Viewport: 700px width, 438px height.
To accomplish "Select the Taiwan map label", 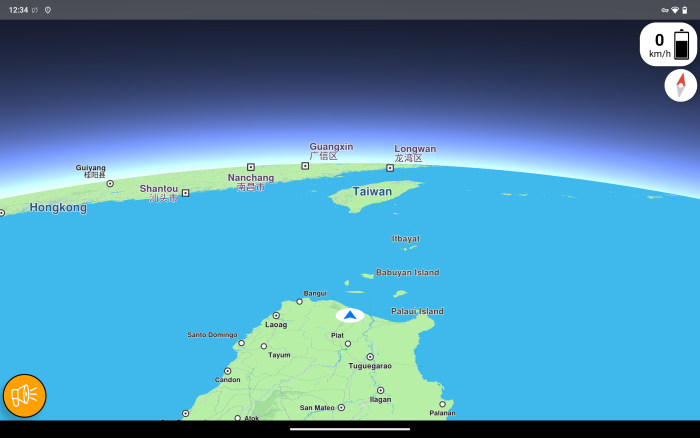I will coord(372,191).
